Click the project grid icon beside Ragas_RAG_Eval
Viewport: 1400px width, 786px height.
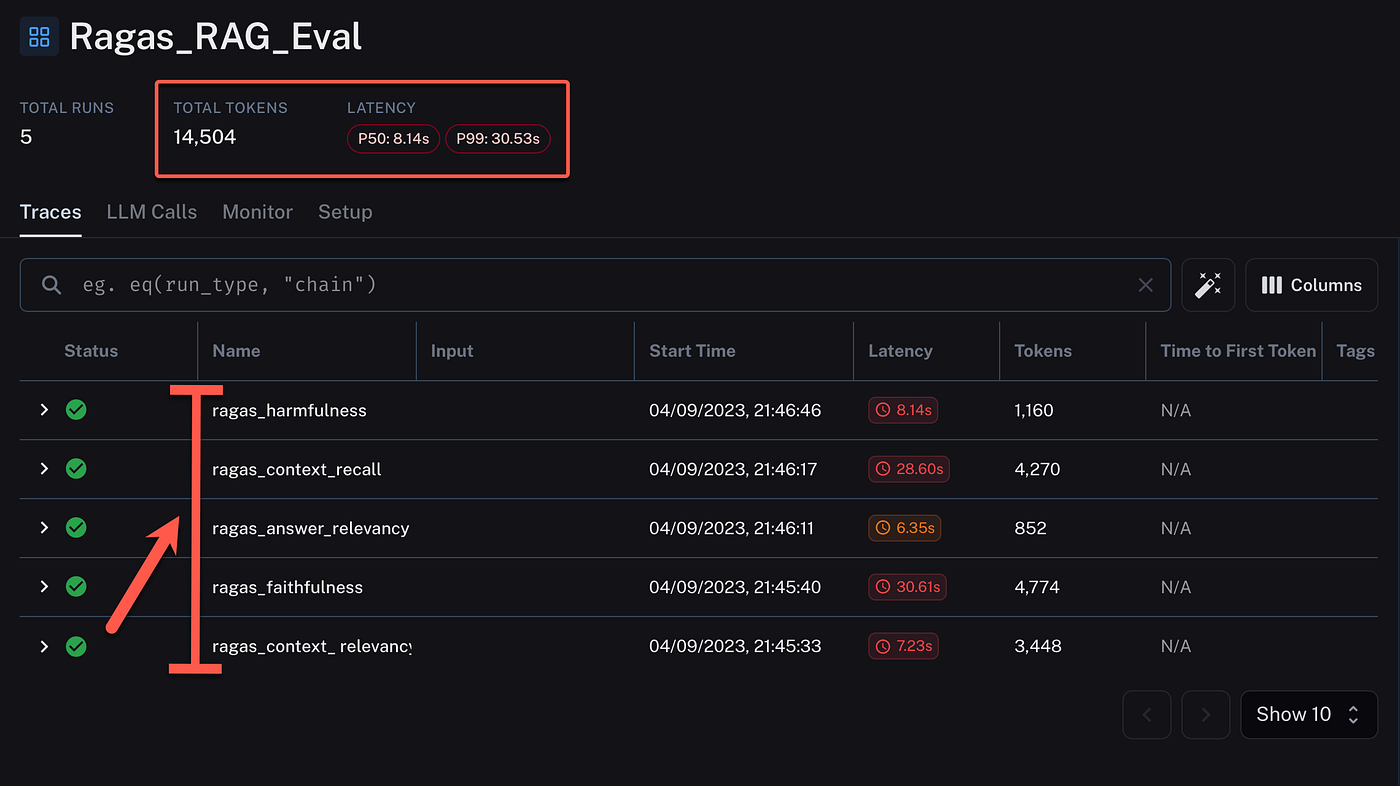point(39,38)
